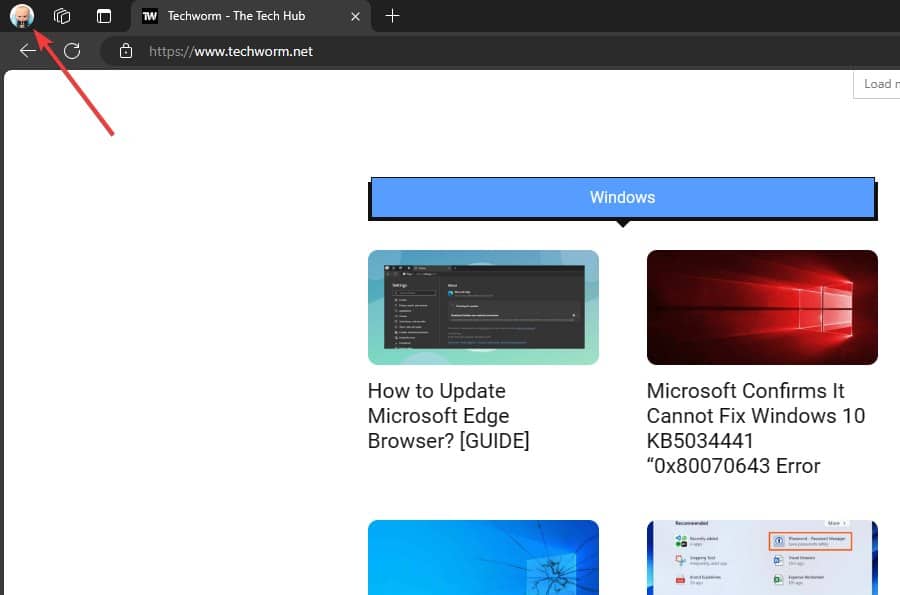The image size is (900, 595).
Task: Open the Edge settings article thumbnail
Action: (483, 307)
